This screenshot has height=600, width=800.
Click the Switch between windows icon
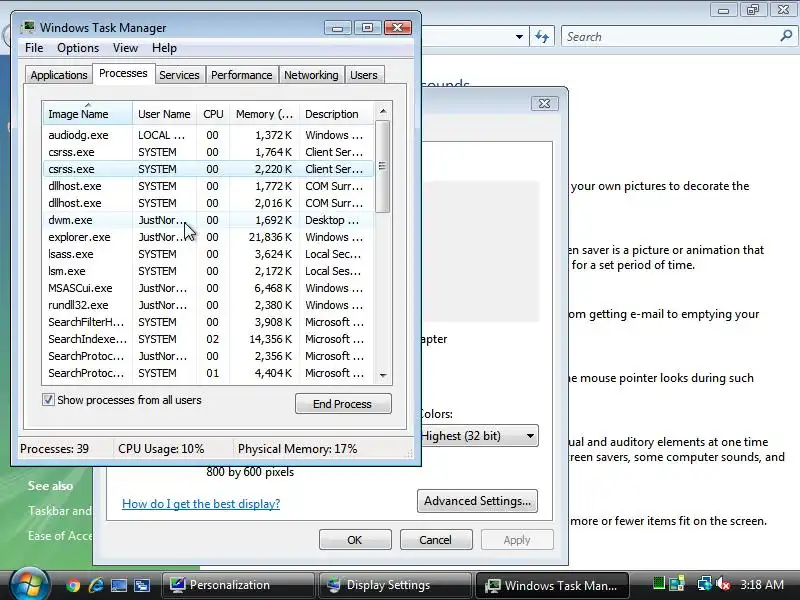142,585
